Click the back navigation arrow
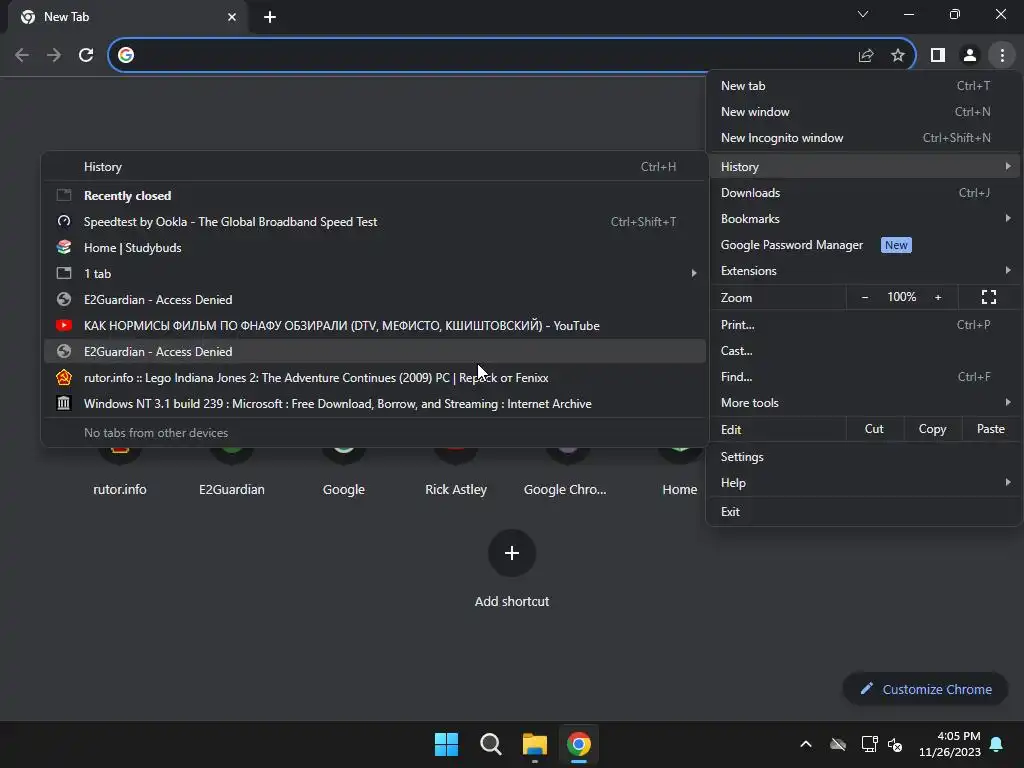 [x=22, y=56]
